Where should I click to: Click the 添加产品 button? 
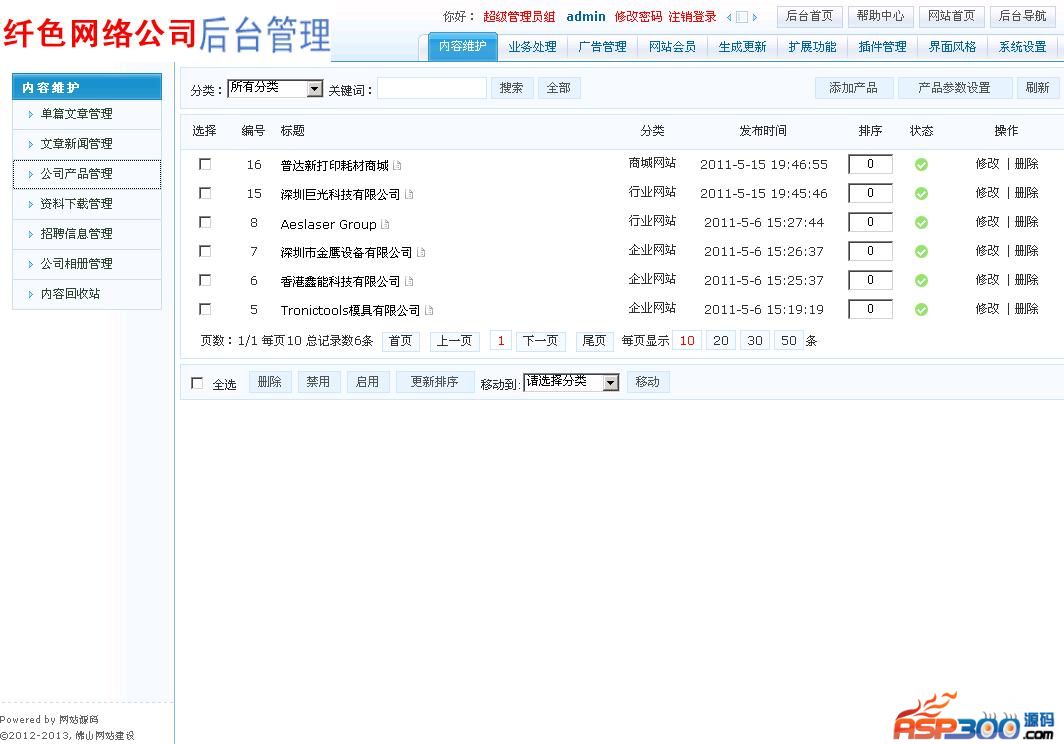coord(854,88)
